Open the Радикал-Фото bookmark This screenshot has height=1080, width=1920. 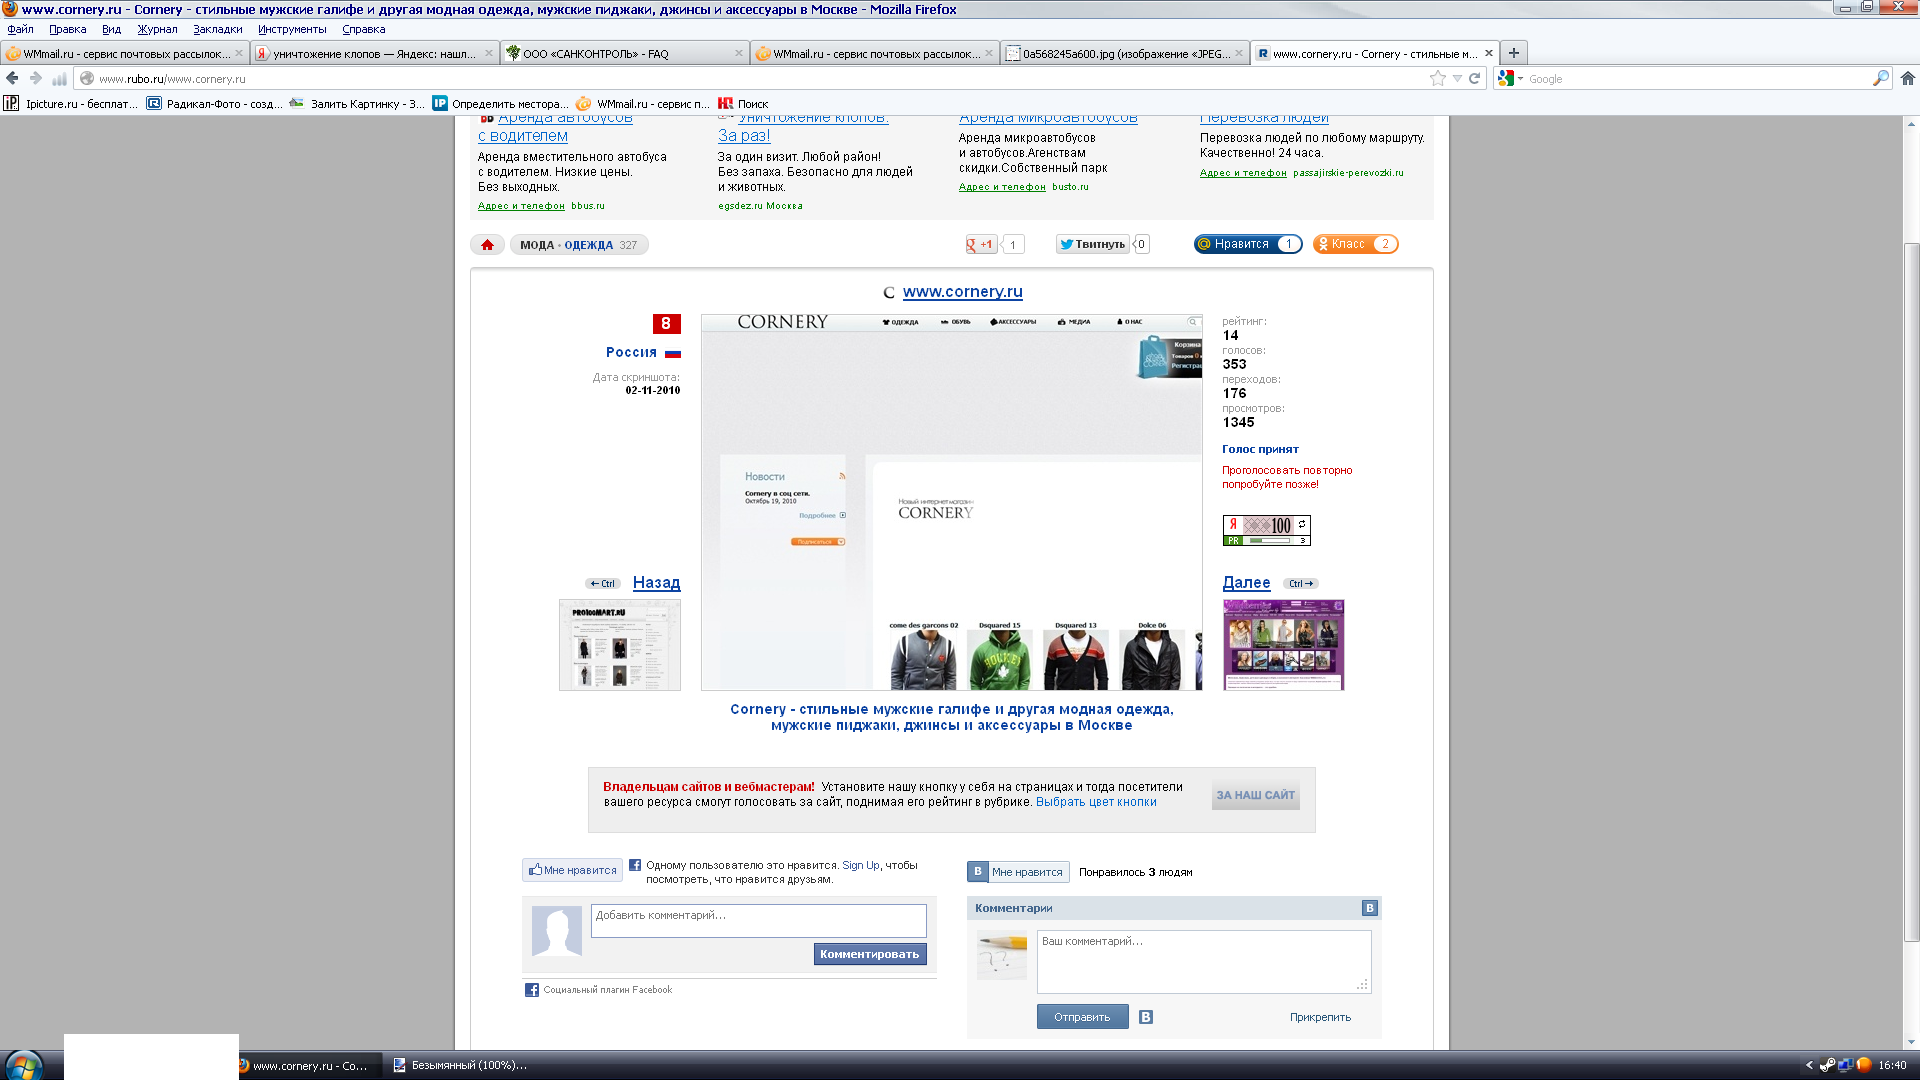(214, 103)
